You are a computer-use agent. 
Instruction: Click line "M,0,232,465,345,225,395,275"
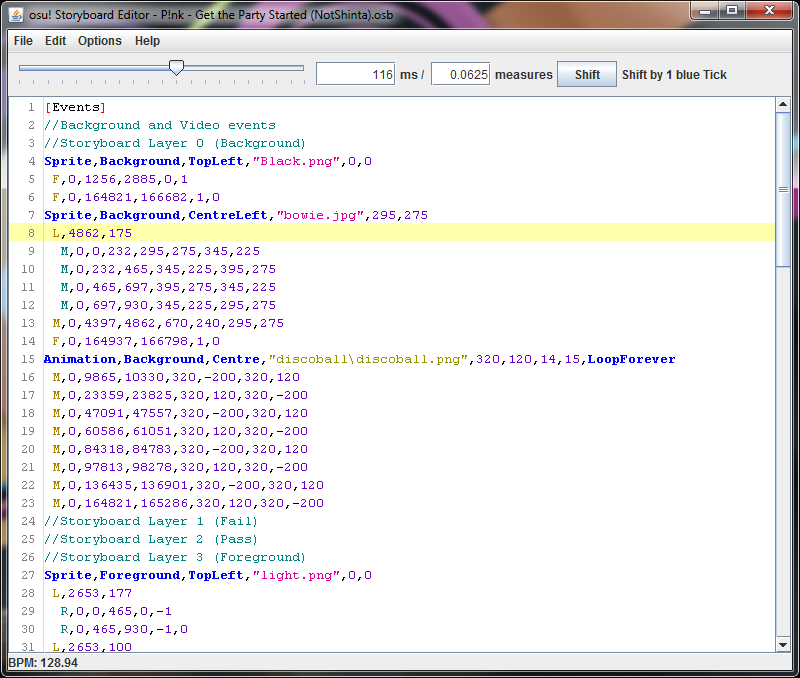click(x=168, y=269)
